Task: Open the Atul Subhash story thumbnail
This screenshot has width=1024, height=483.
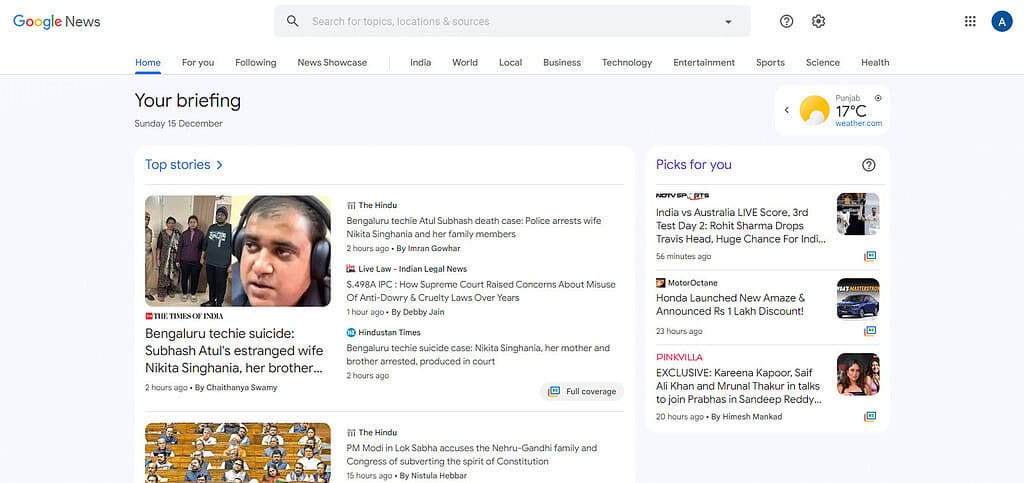Action: pos(238,251)
